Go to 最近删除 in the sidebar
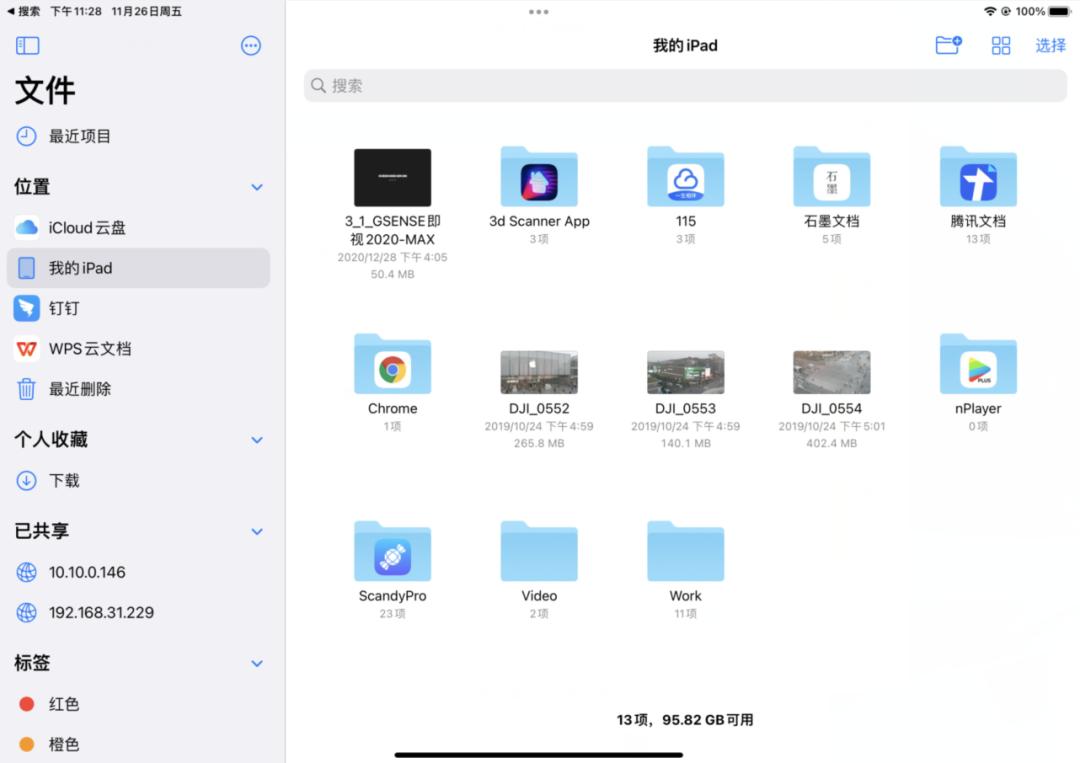 pyautogui.click(x=80, y=389)
